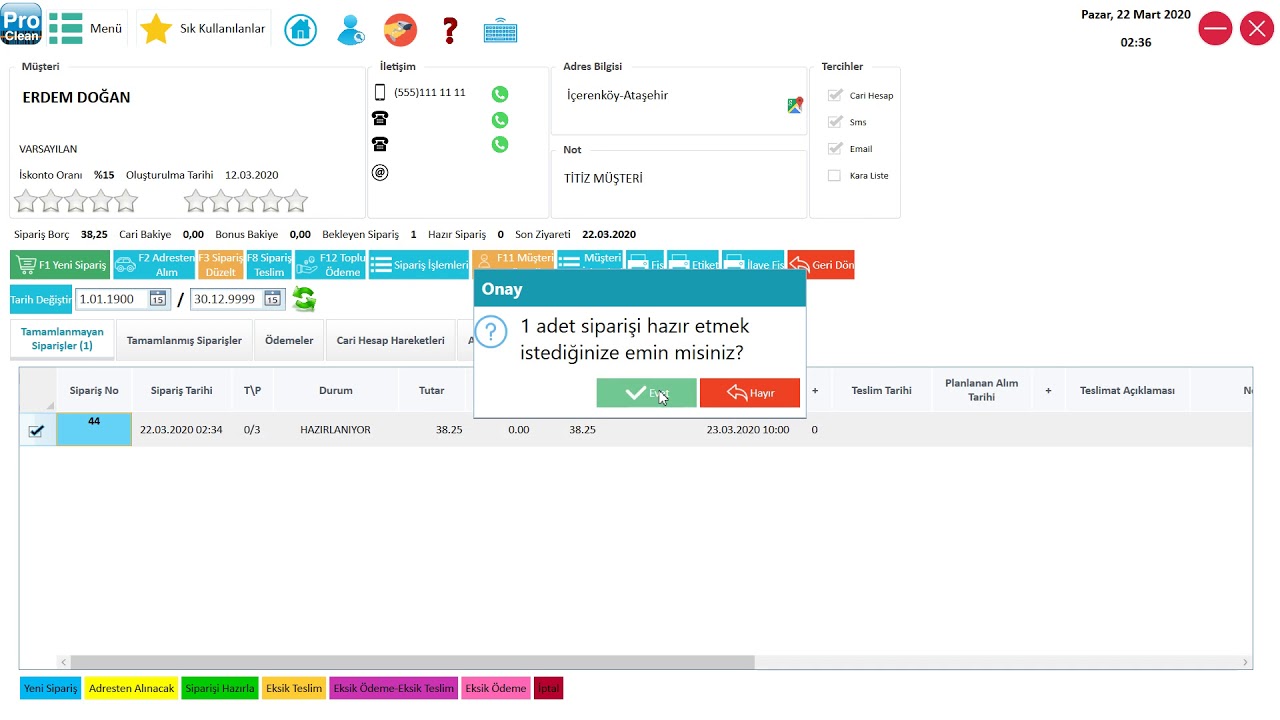The height and width of the screenshot is (720, 1280).
Task: Click WhatsApp icon beside second landline row
Action: click(x=500, y=144)
